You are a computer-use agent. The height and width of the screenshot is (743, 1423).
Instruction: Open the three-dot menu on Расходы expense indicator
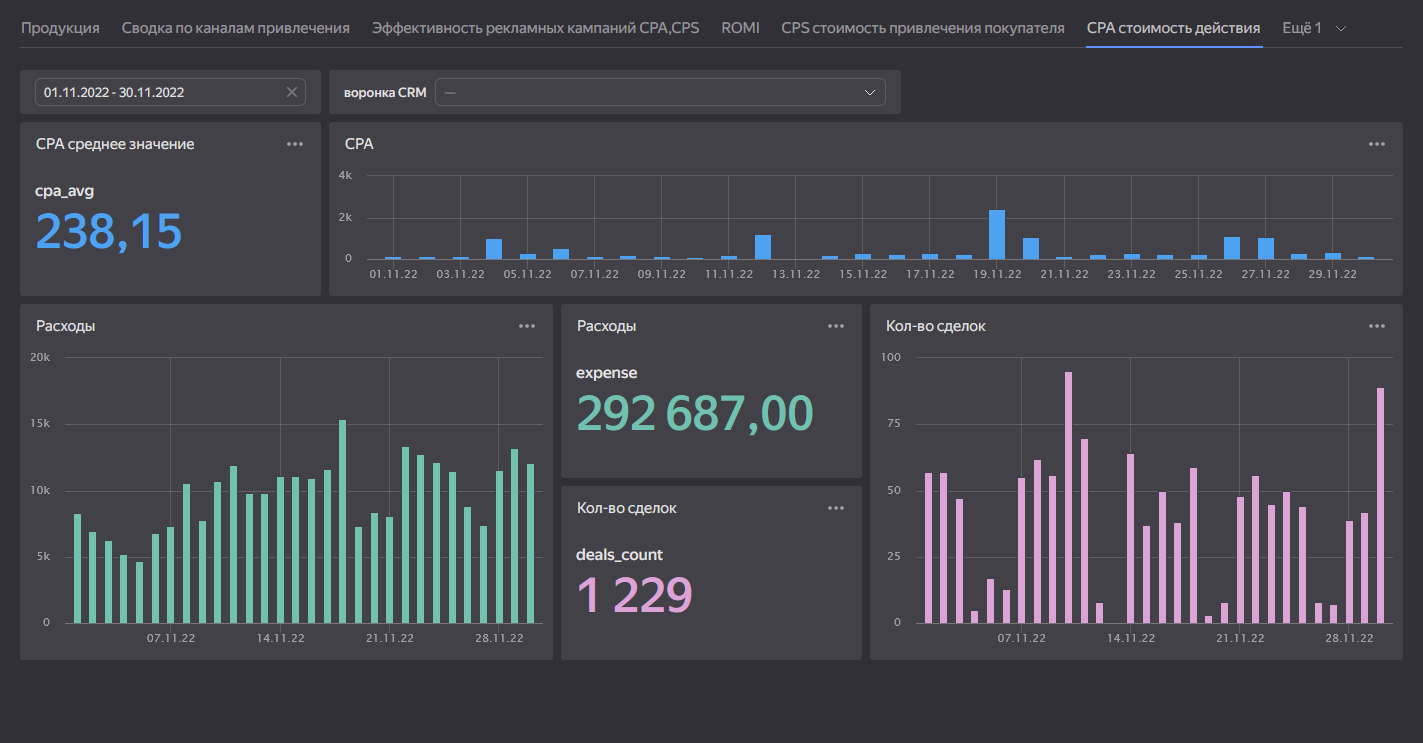pos(836,326)
